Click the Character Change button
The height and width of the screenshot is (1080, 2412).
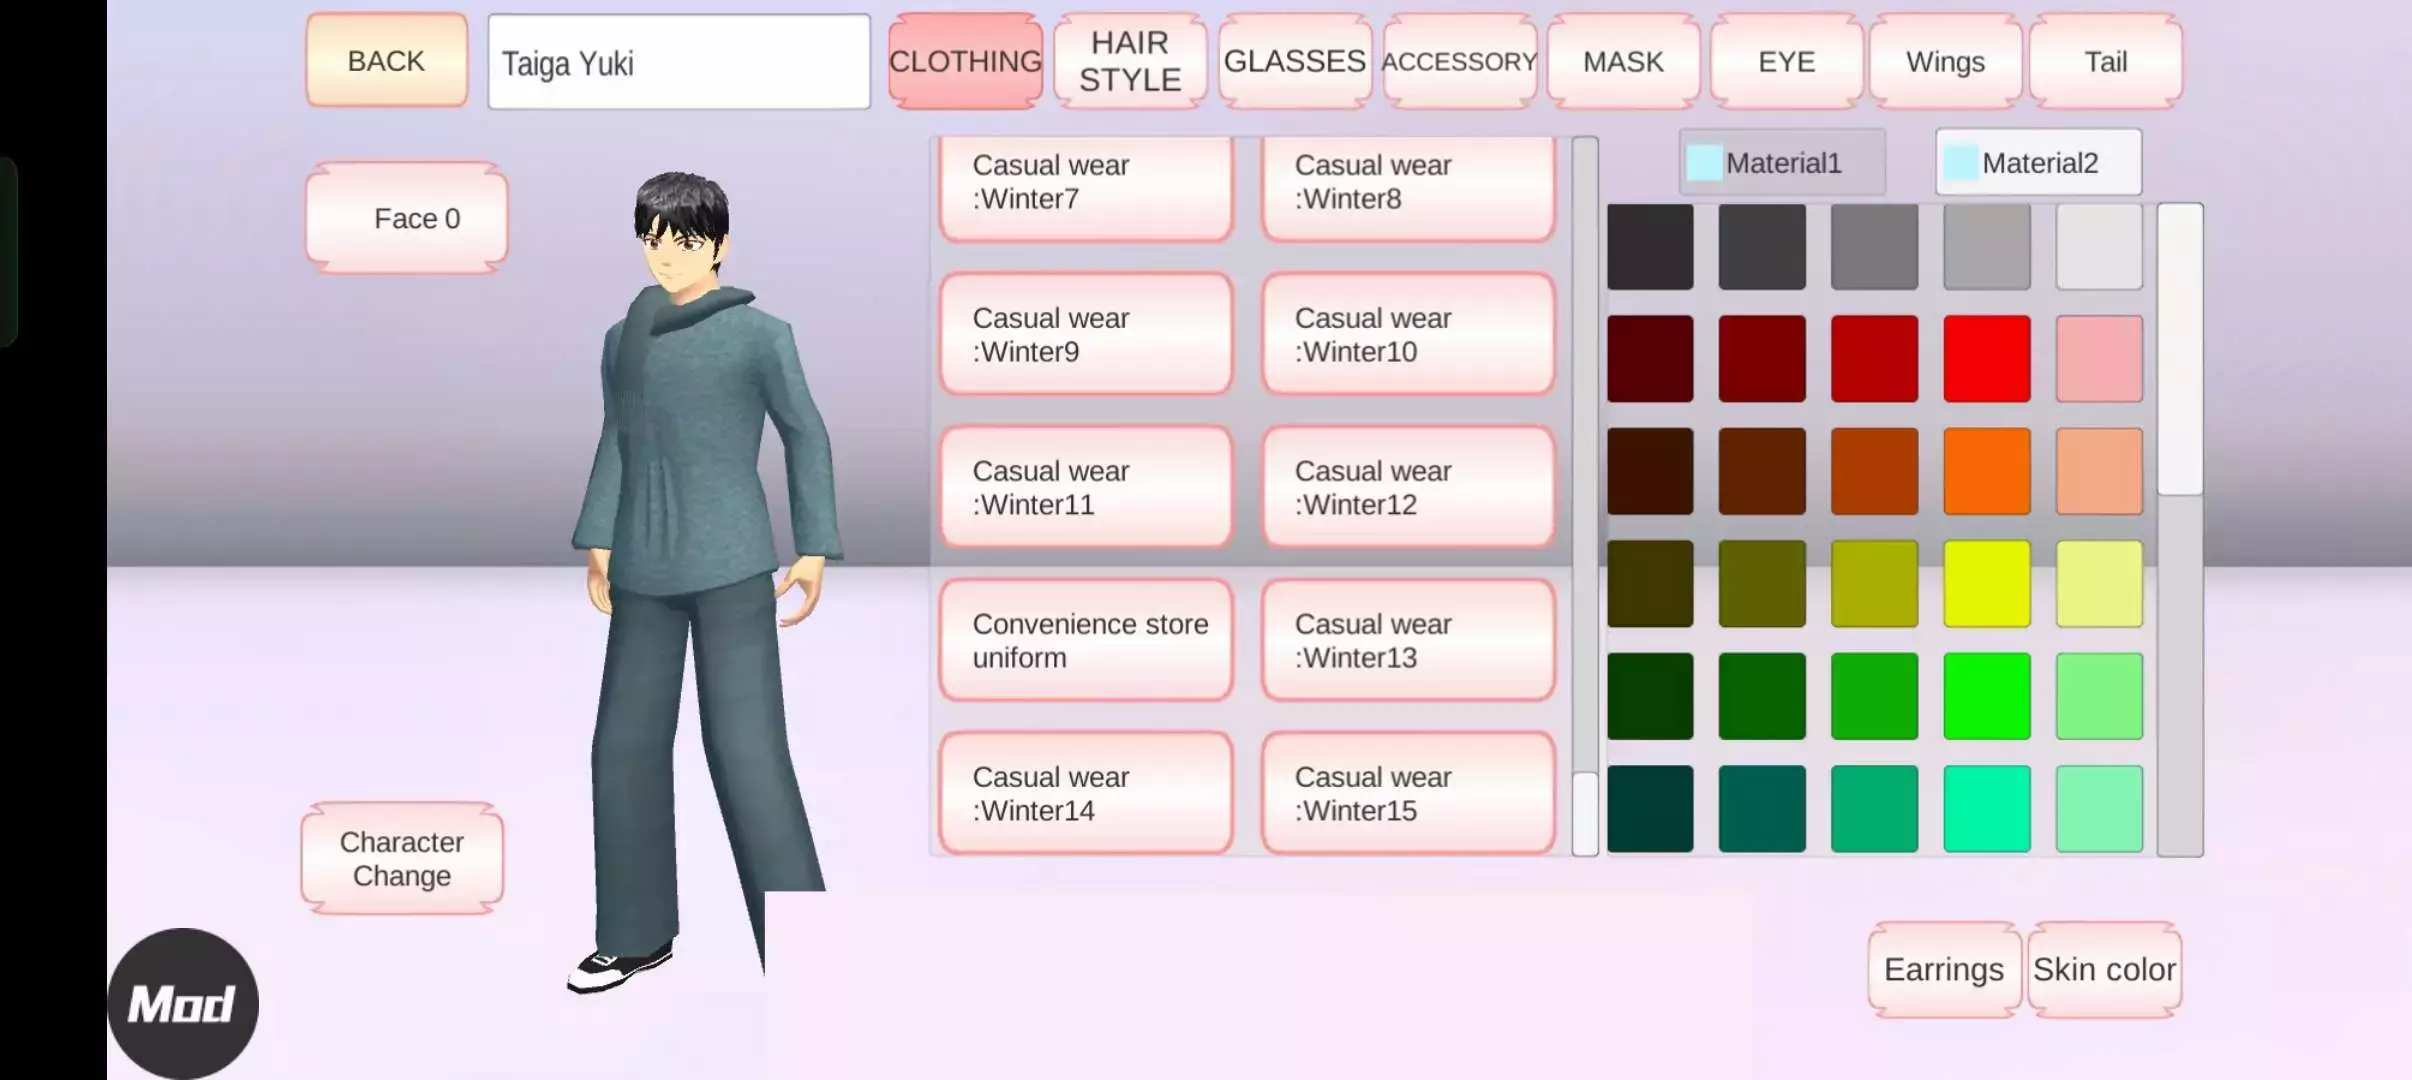point(402,858)
